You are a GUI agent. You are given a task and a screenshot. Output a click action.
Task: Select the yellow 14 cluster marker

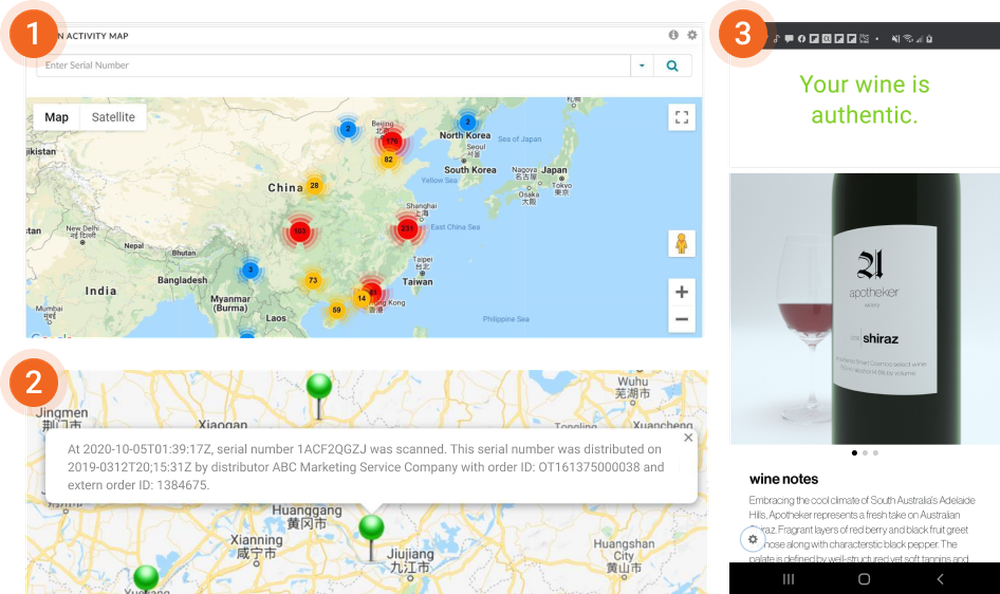pos(362,298)
